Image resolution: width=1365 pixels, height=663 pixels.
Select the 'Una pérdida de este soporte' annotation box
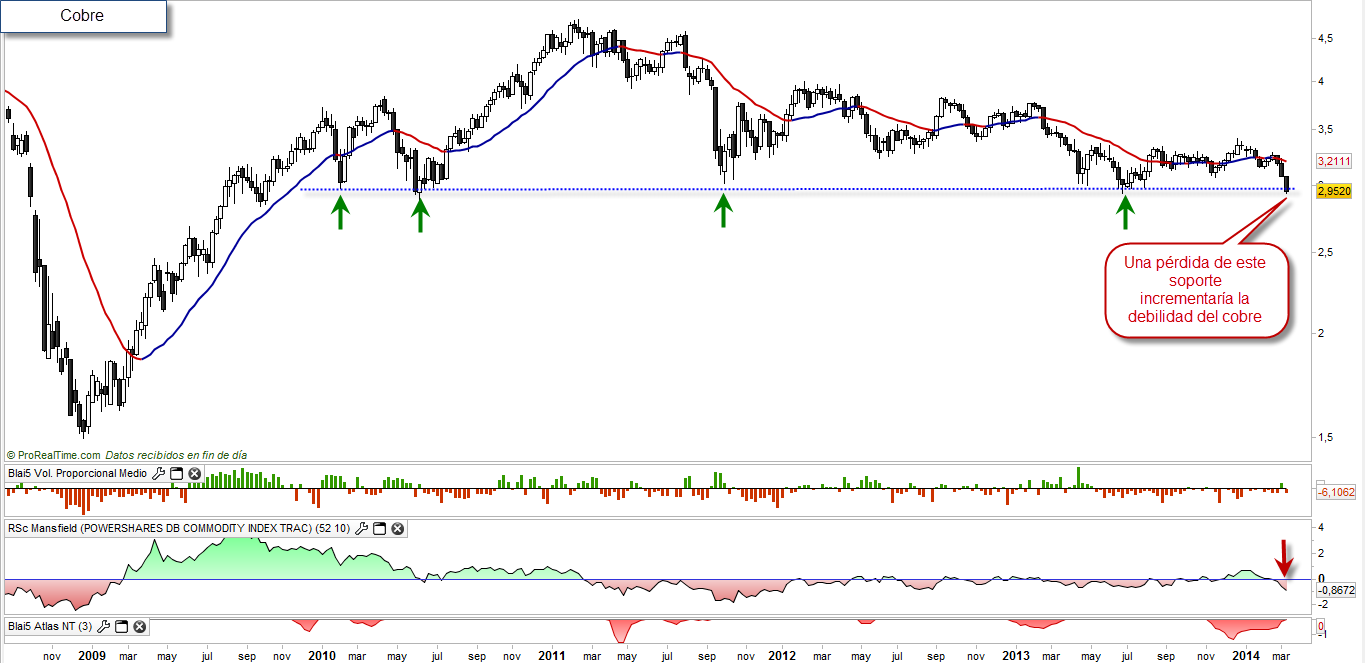tap(1195, 290)
